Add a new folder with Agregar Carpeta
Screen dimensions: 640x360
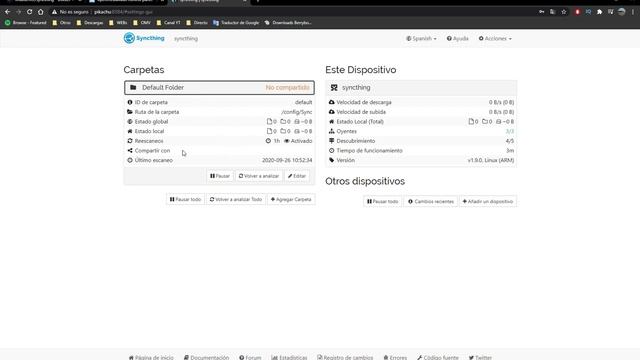coord(291,199)
